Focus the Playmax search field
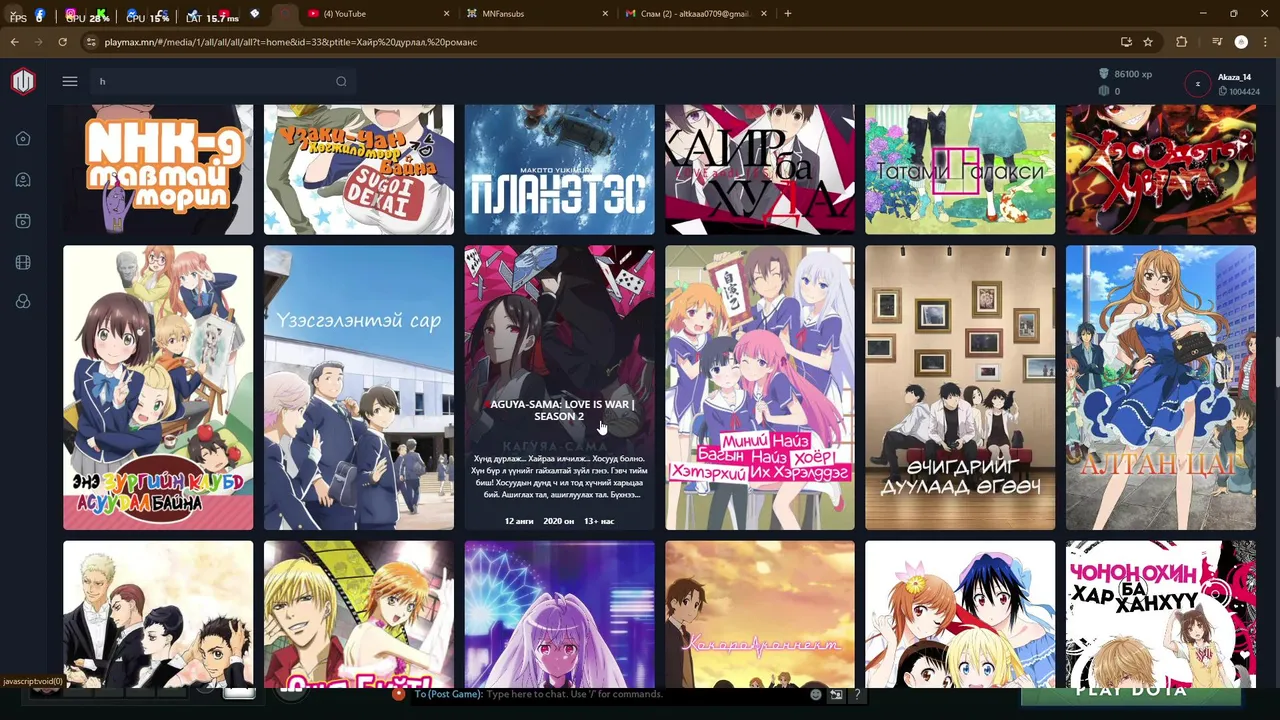The width and height of the screenshot is (1280, 720). coord(222,82)
